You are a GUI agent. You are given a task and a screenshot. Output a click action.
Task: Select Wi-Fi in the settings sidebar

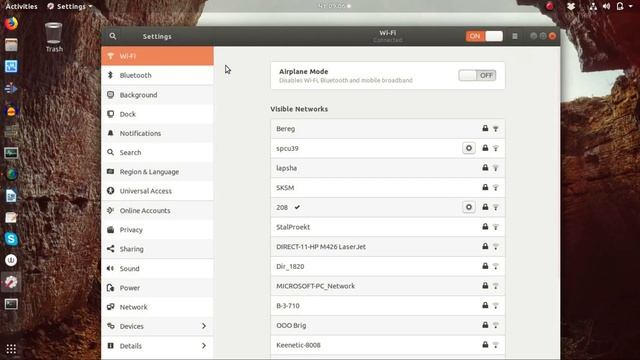click(158, 56)
